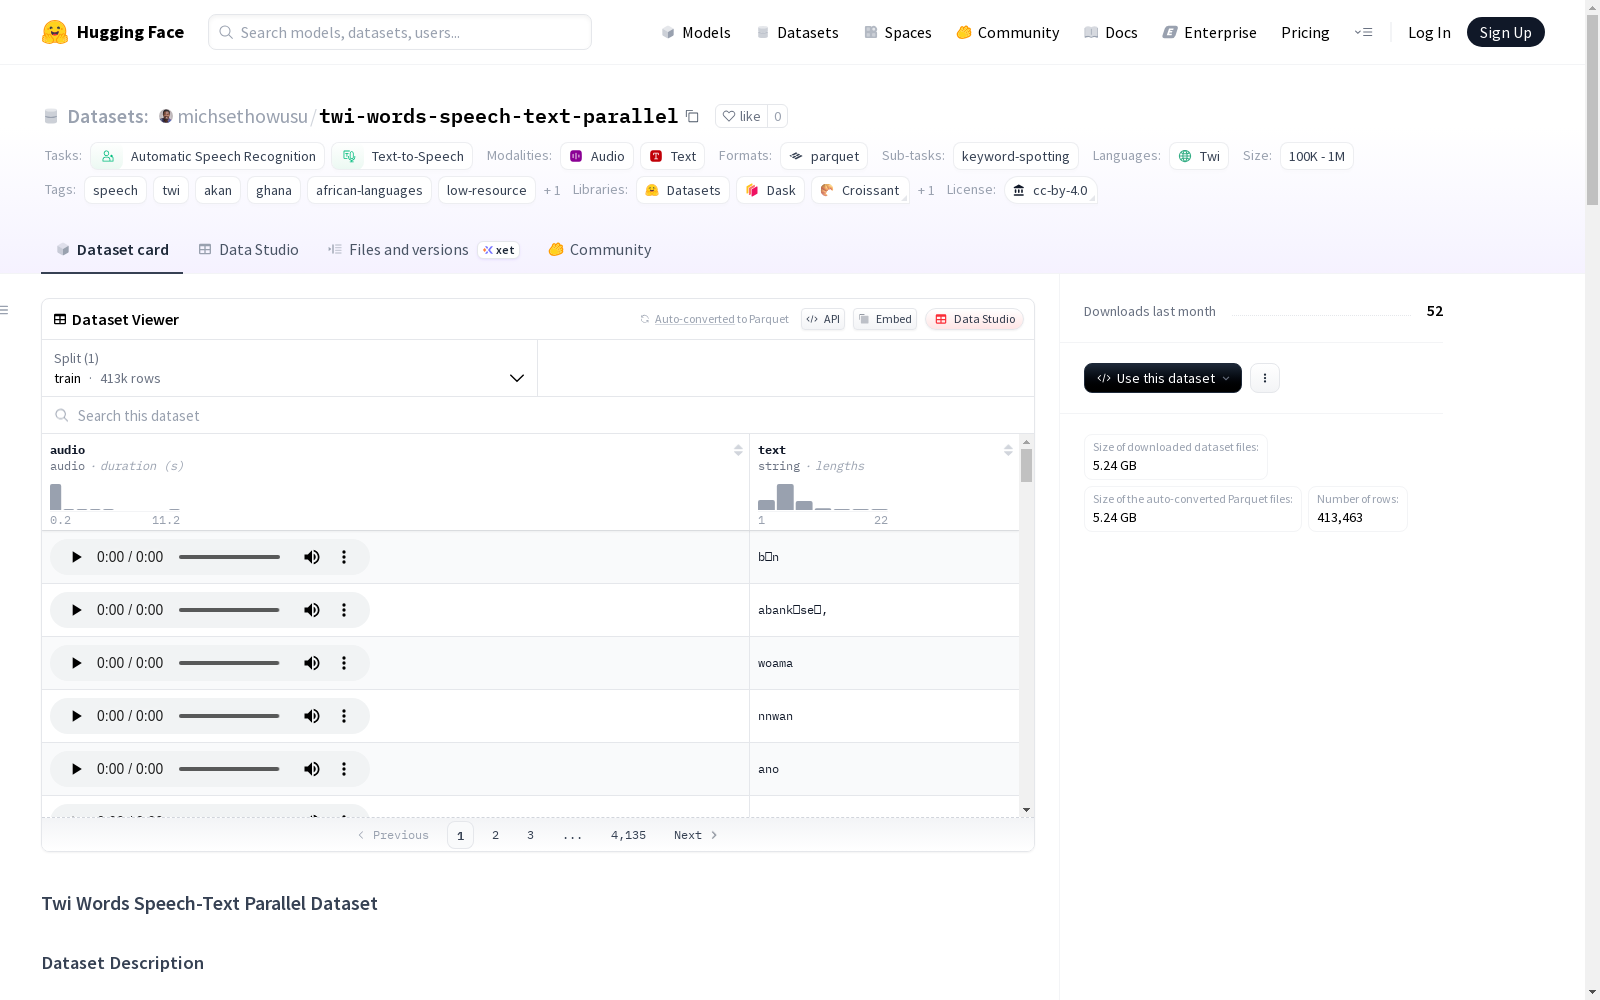Mute audio in the ano row

click(312, 769)
